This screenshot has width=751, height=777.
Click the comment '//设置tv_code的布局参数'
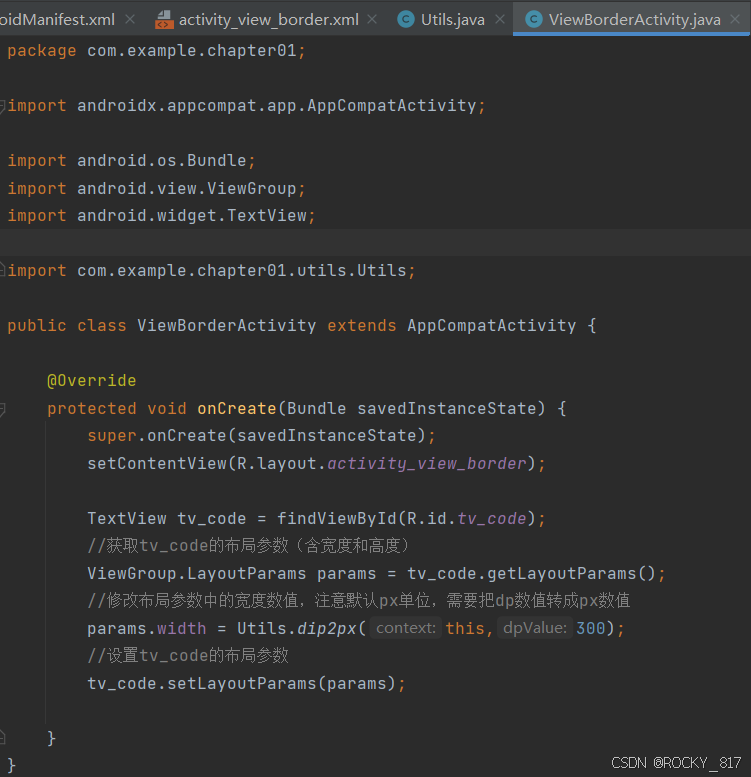(188, 656)
